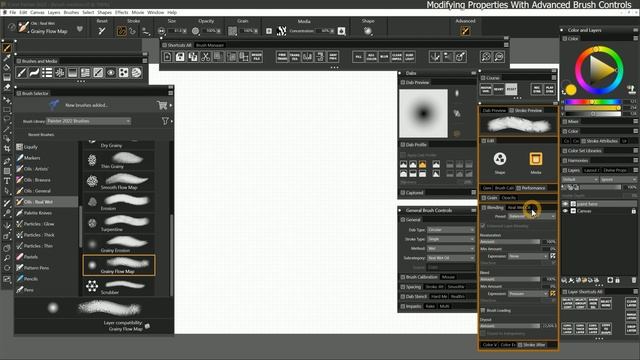Select the Straight Line Strokes icon
Image resolution: width=640 pixels, height=360 pixels.
(x=132, y=31)
